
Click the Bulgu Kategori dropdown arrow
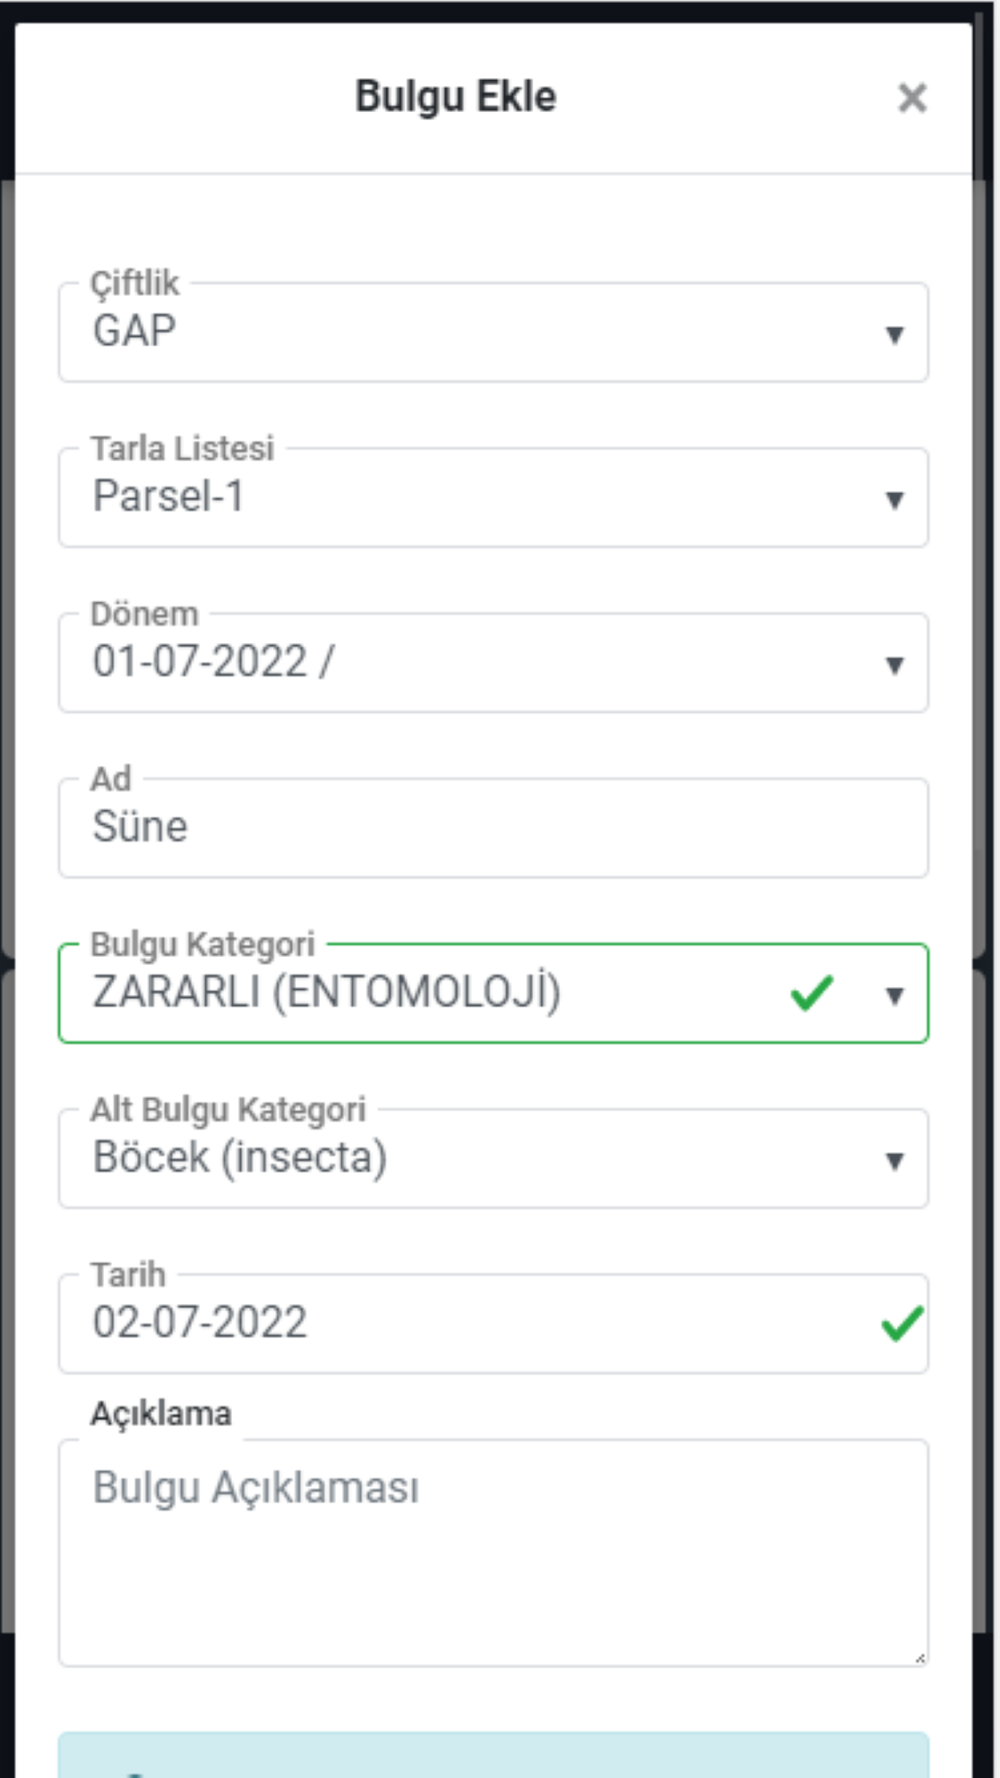[x=894, y=995]
